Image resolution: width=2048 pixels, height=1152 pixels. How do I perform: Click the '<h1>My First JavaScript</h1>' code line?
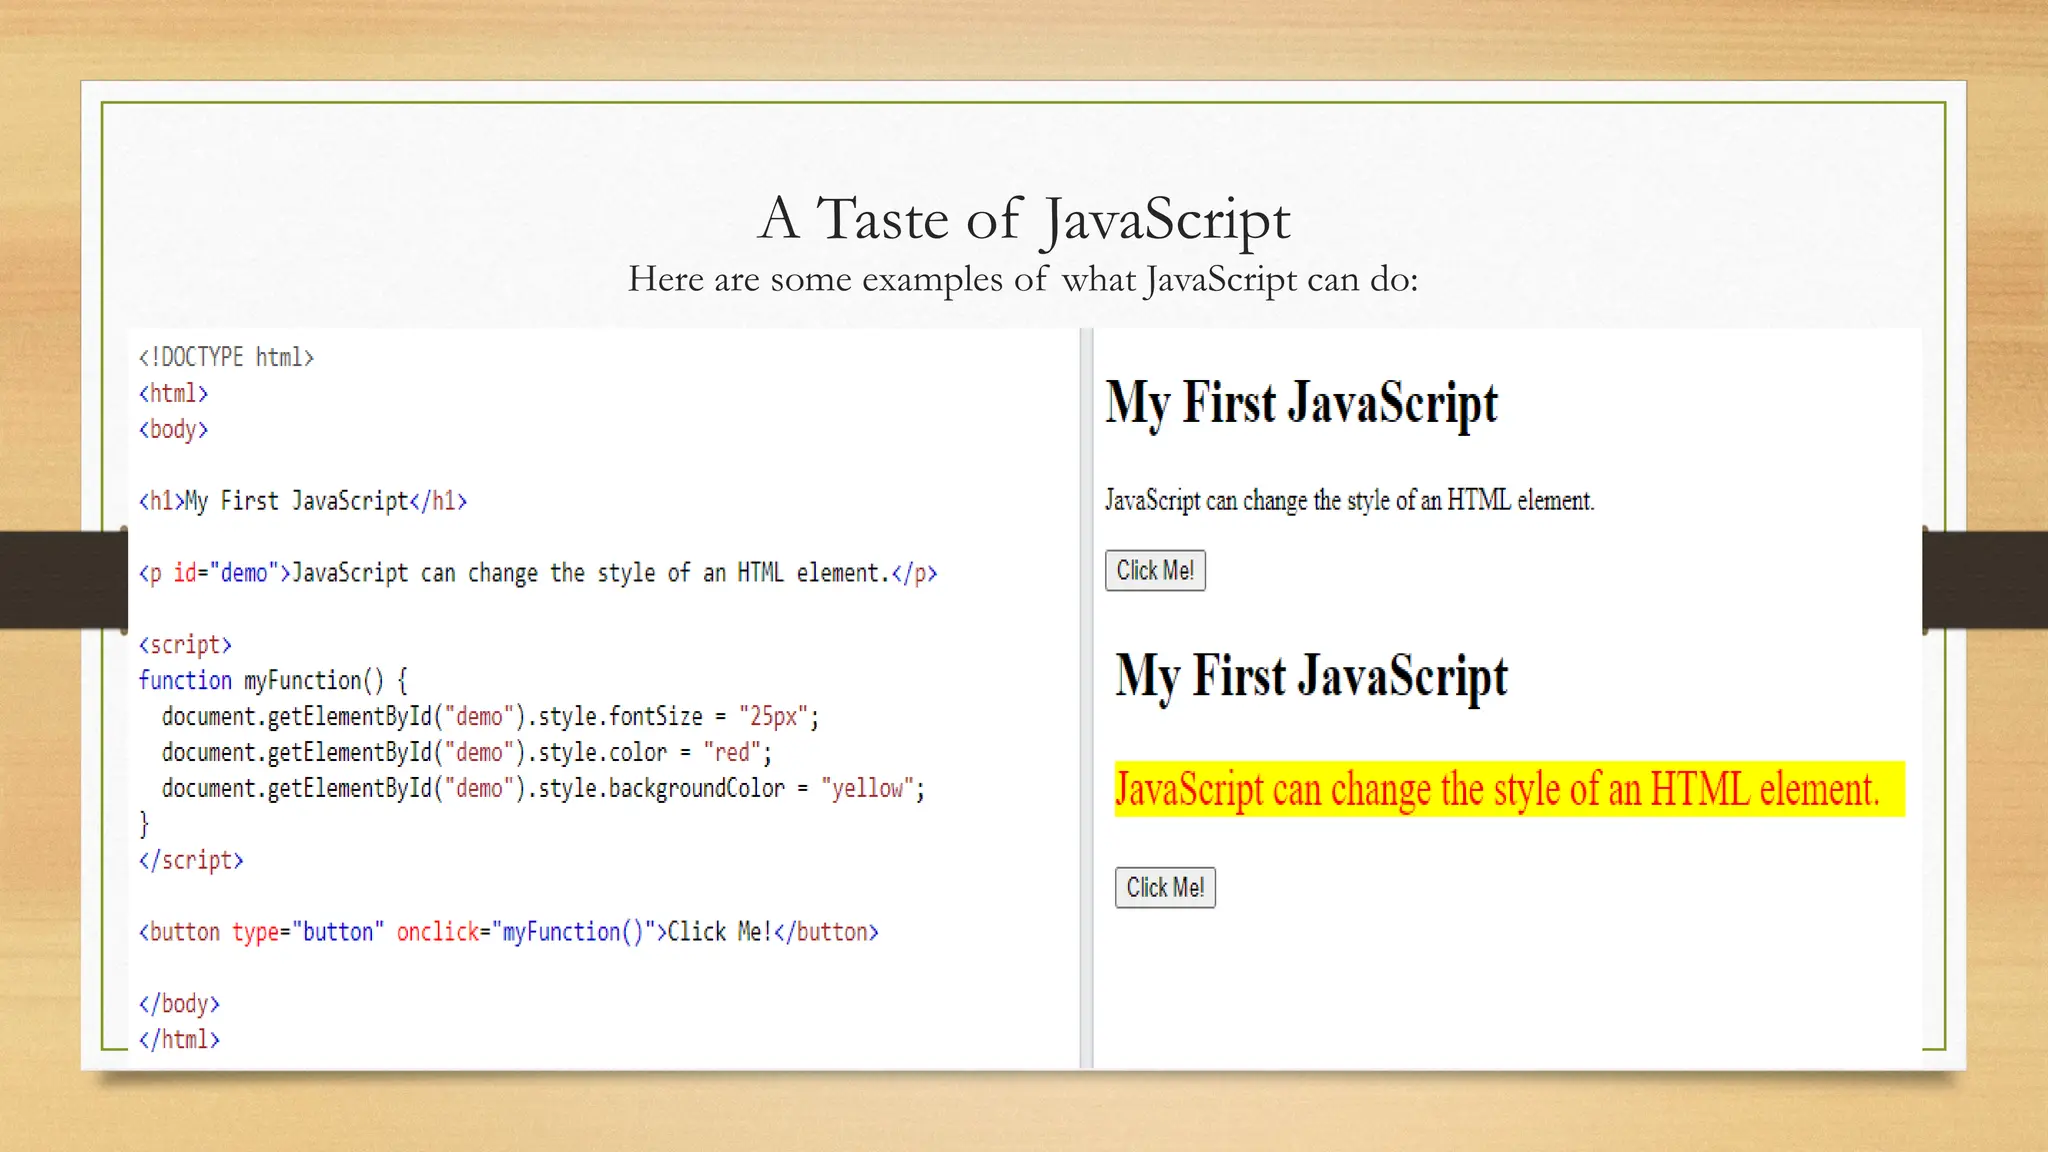click(303, 501)
